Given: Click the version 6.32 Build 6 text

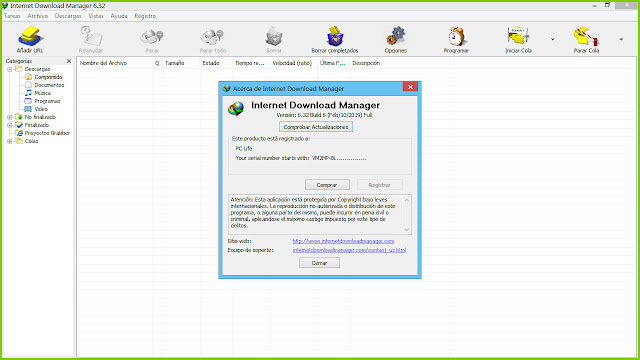Looking at the screenshot, I should [324, 115].
